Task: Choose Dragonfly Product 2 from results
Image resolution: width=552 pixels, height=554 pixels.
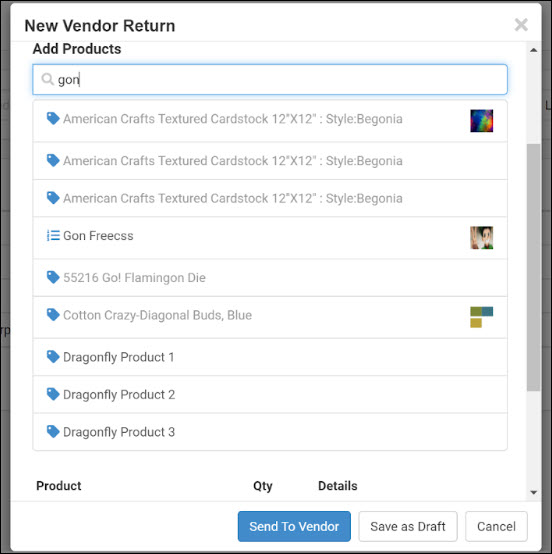Action: 270,394
